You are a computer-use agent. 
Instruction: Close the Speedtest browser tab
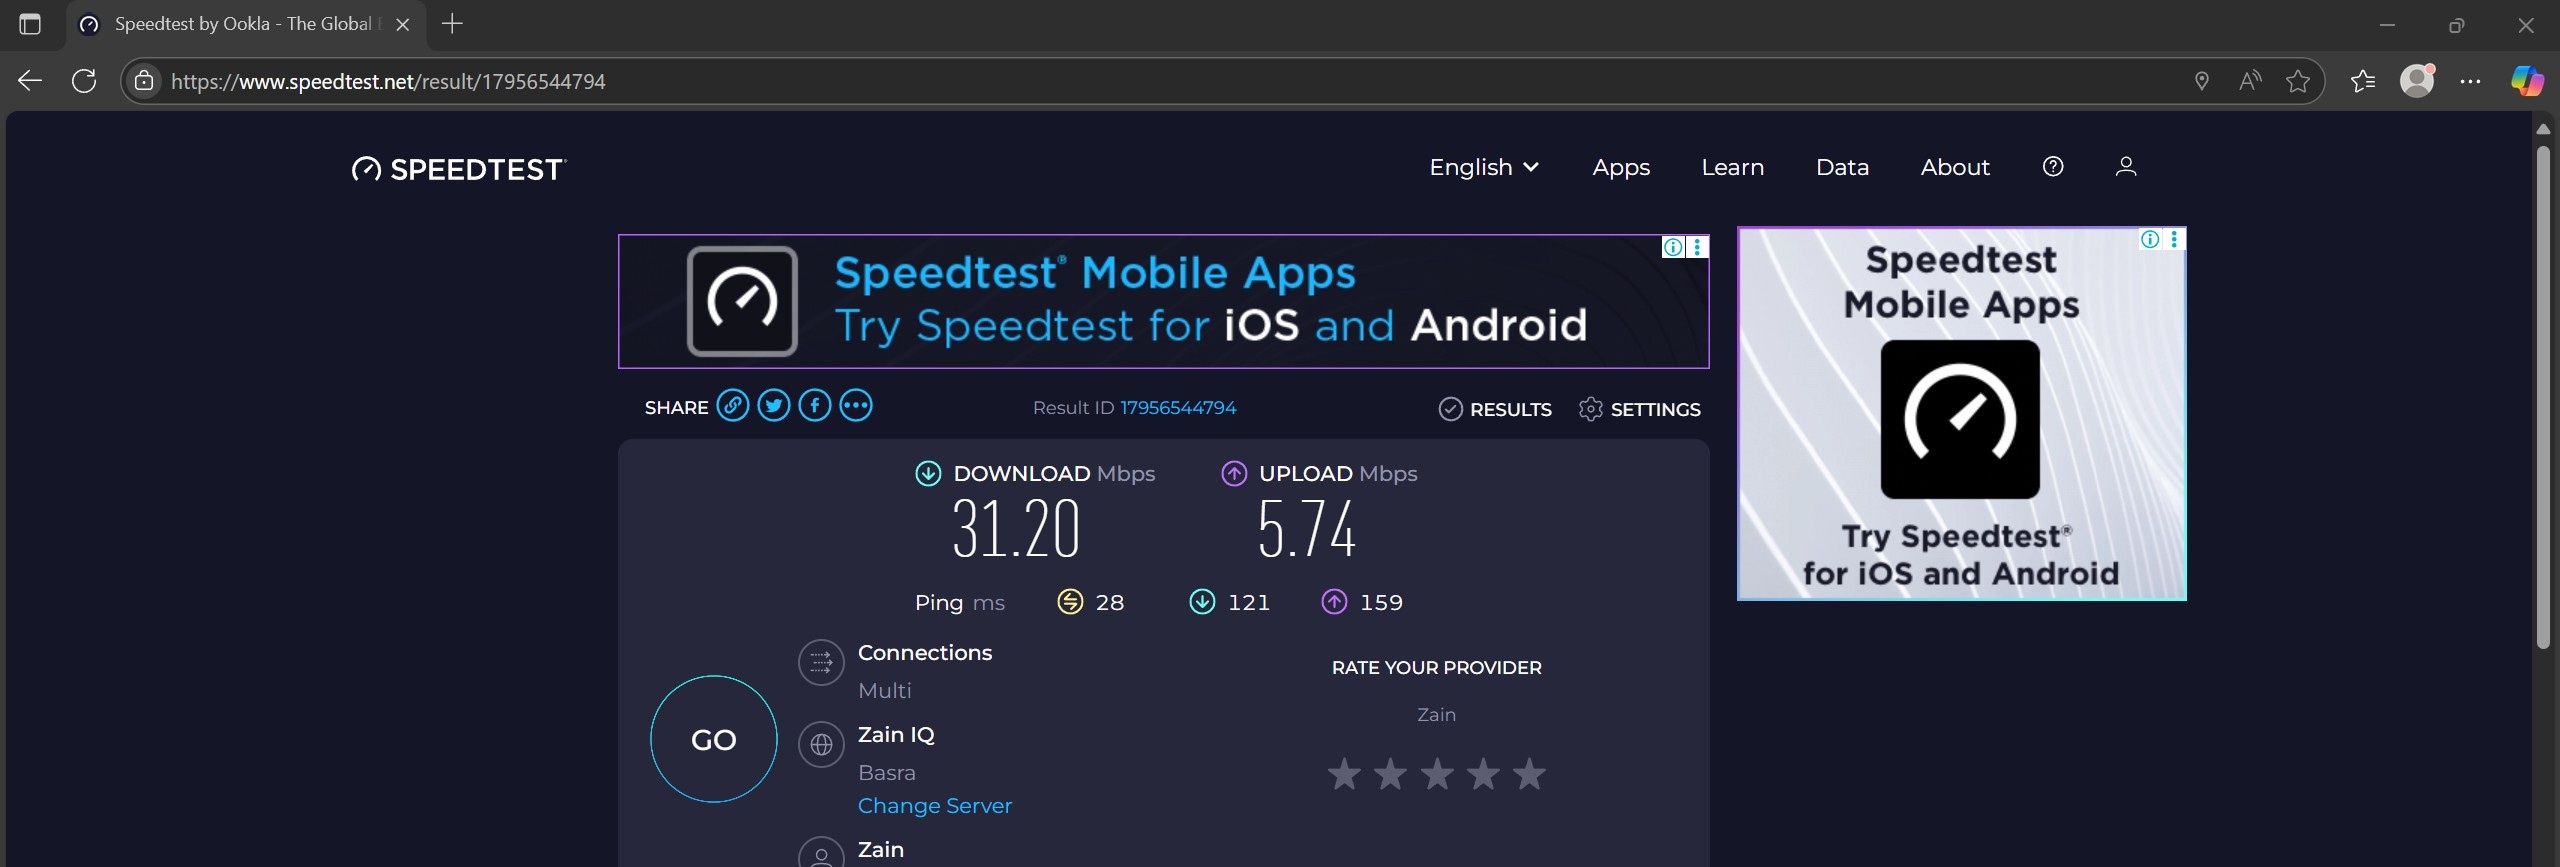tap(403, 25)
